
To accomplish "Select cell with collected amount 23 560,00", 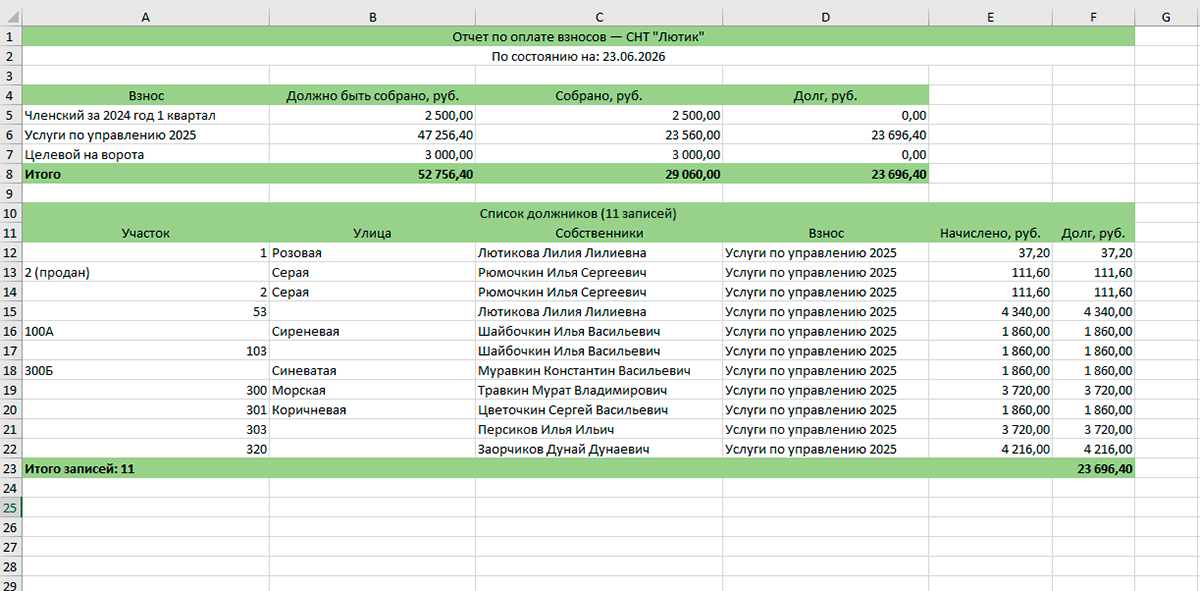I will [599, 135].
